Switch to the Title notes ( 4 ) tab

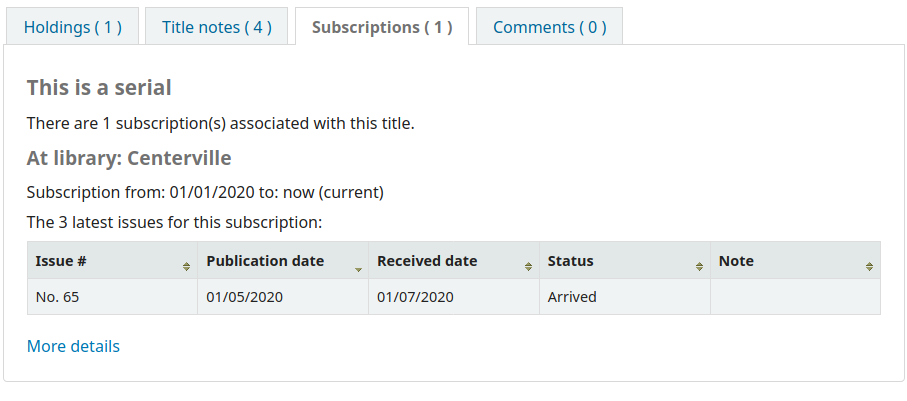pos(217,27)
